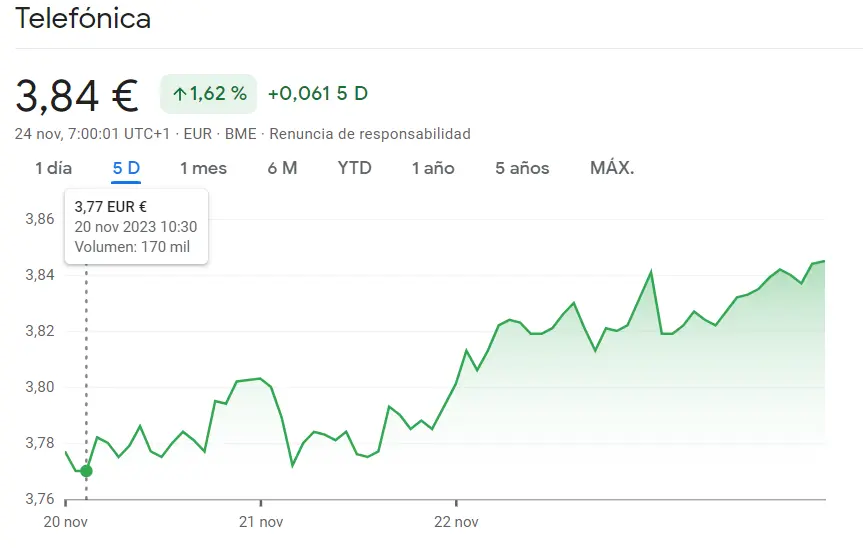This screenshot has height=548, width=863.
Task: Click the 3,84 y-axis label
Action: click(x=40, y=275)
